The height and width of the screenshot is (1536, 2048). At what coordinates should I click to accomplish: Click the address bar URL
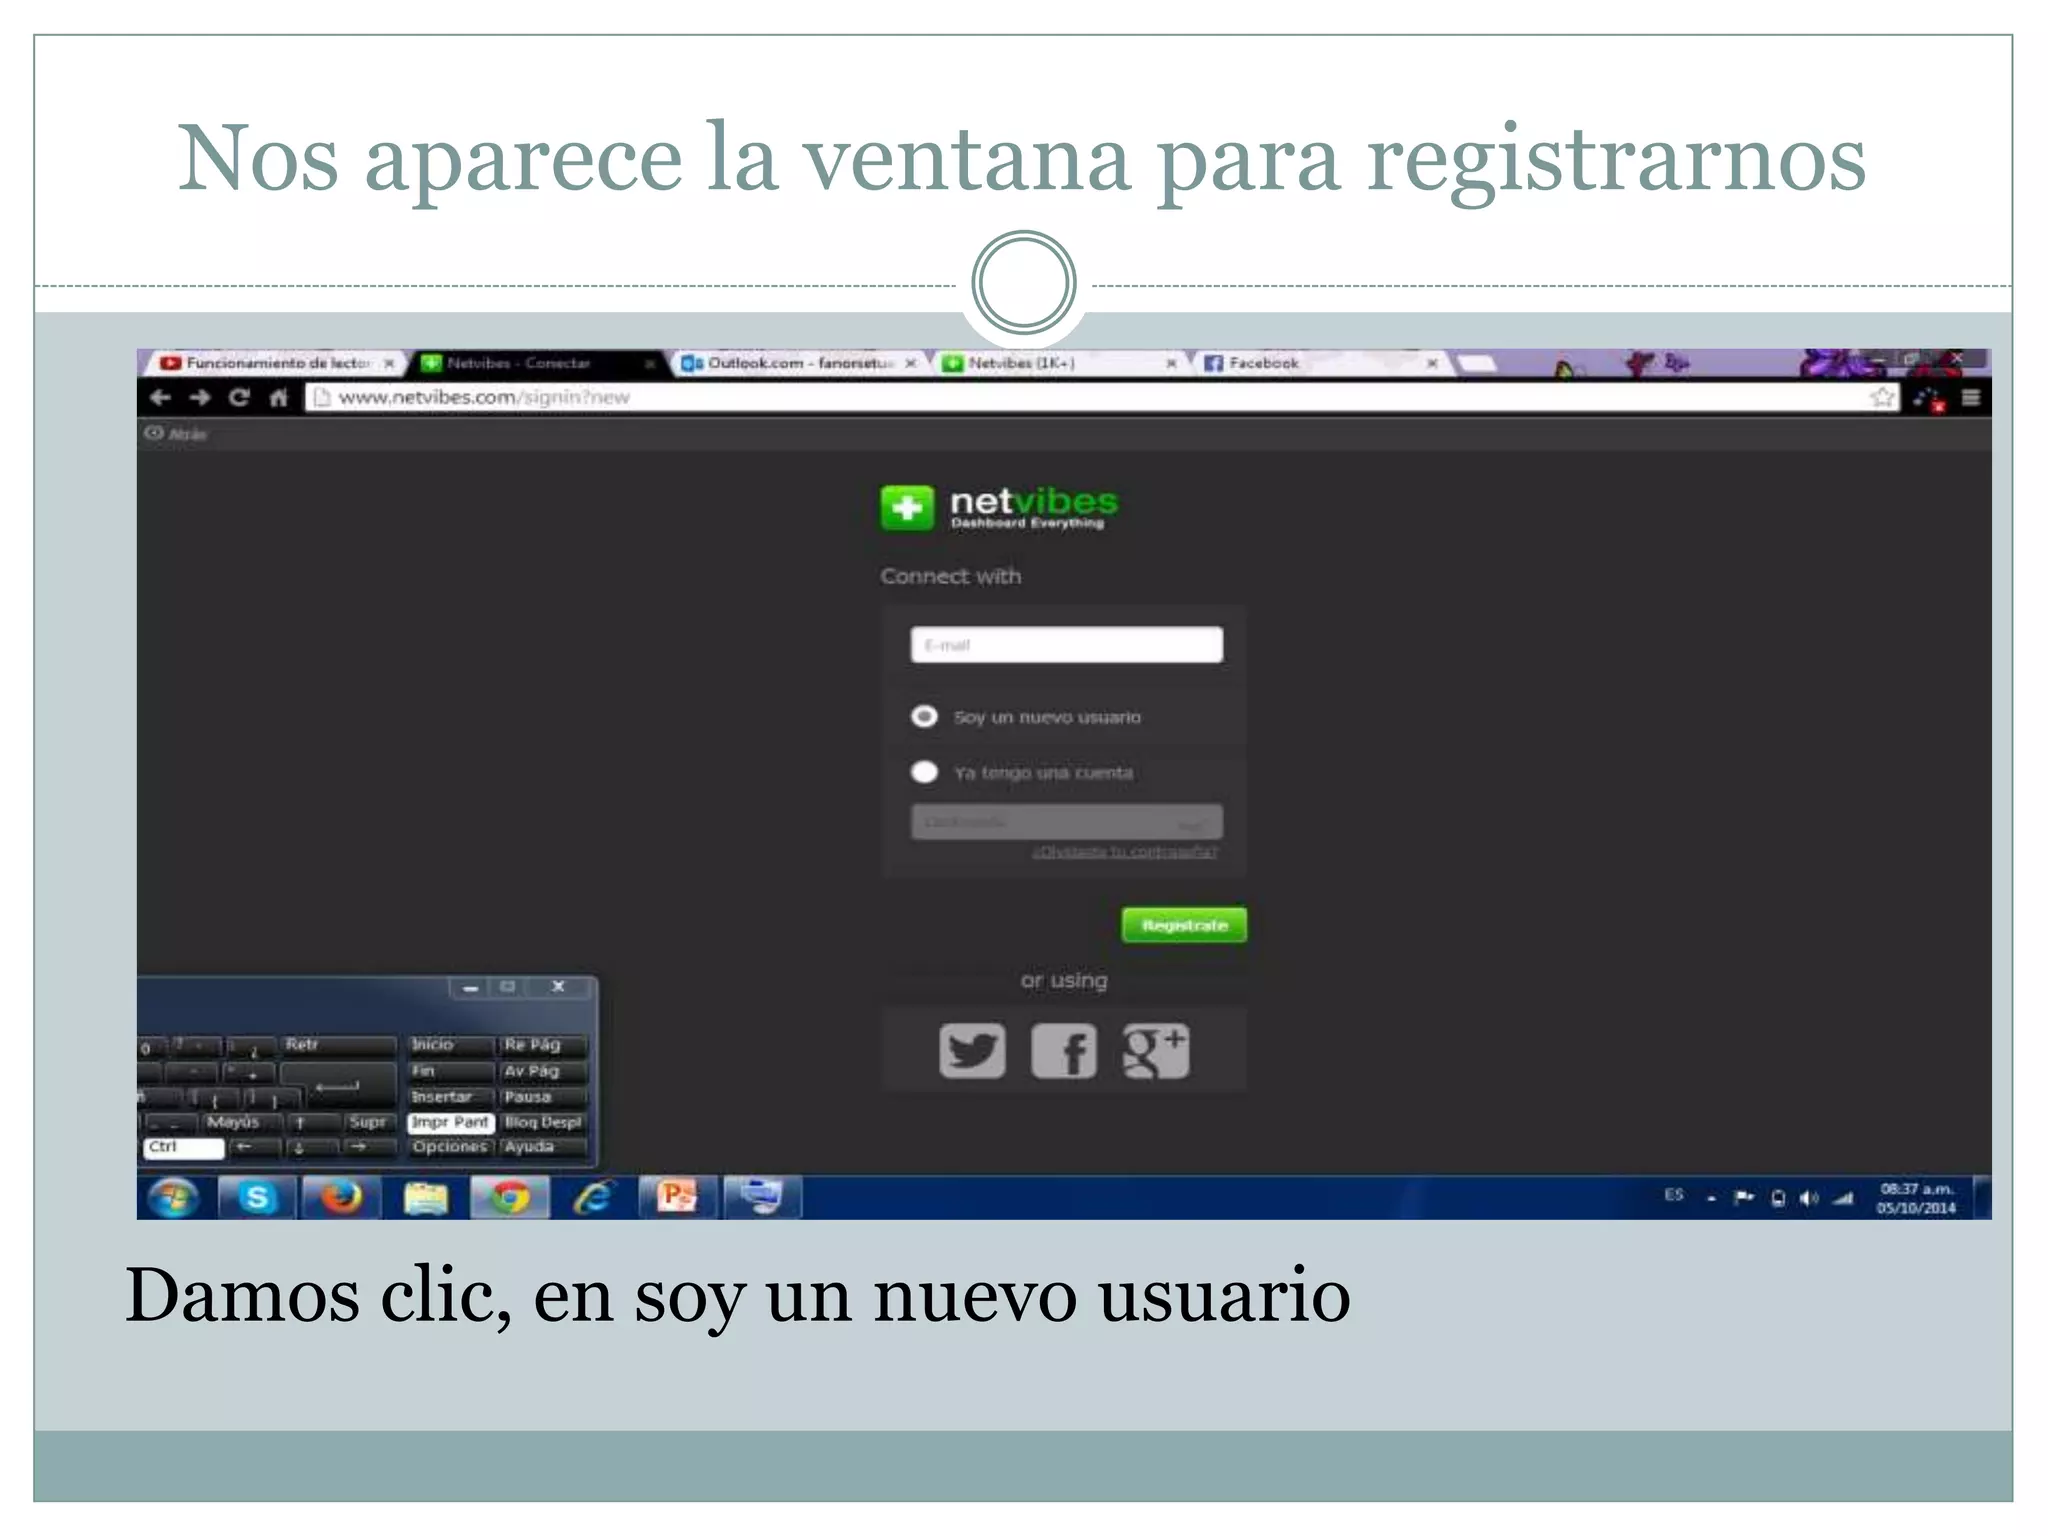pyautogui.click(x=484, y=398)
